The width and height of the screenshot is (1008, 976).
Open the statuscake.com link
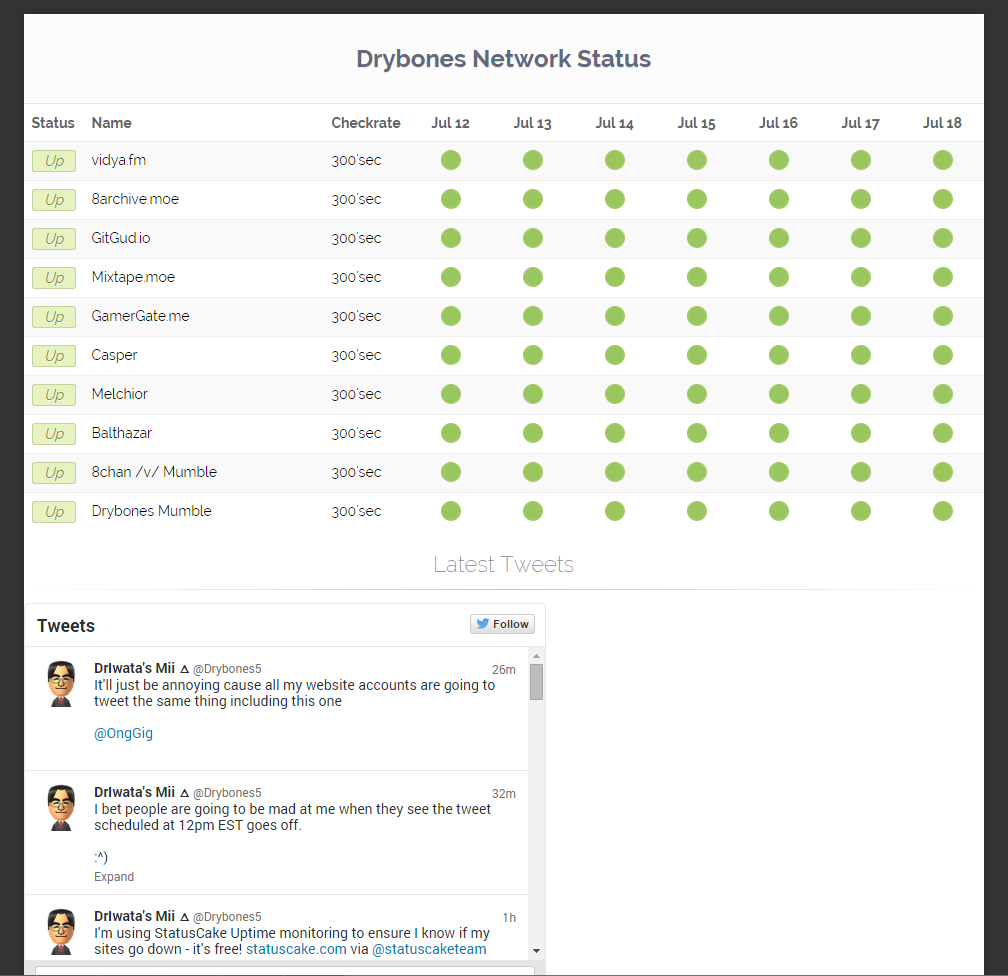(296, 949)
